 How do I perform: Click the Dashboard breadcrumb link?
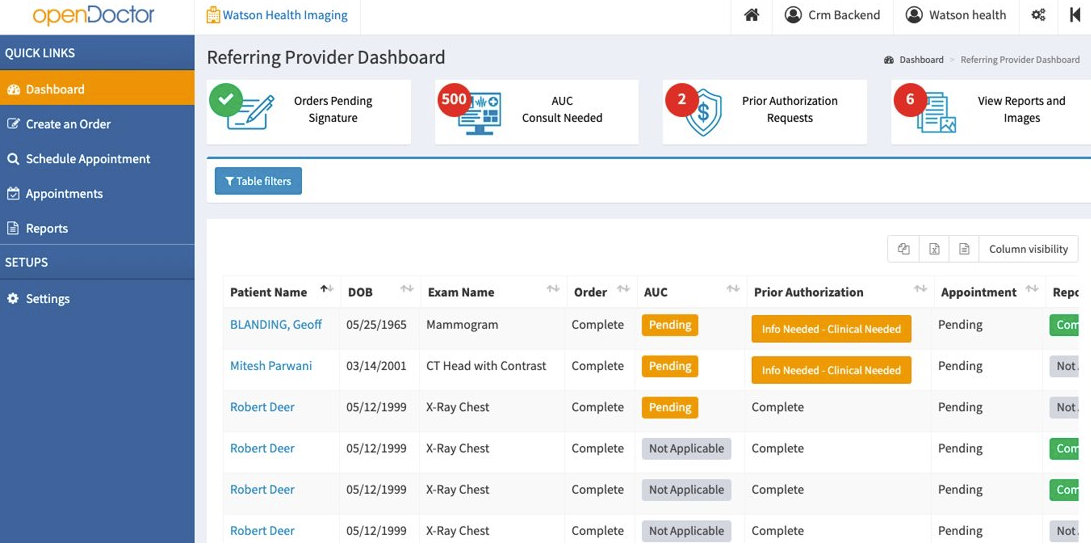[921, 60]
